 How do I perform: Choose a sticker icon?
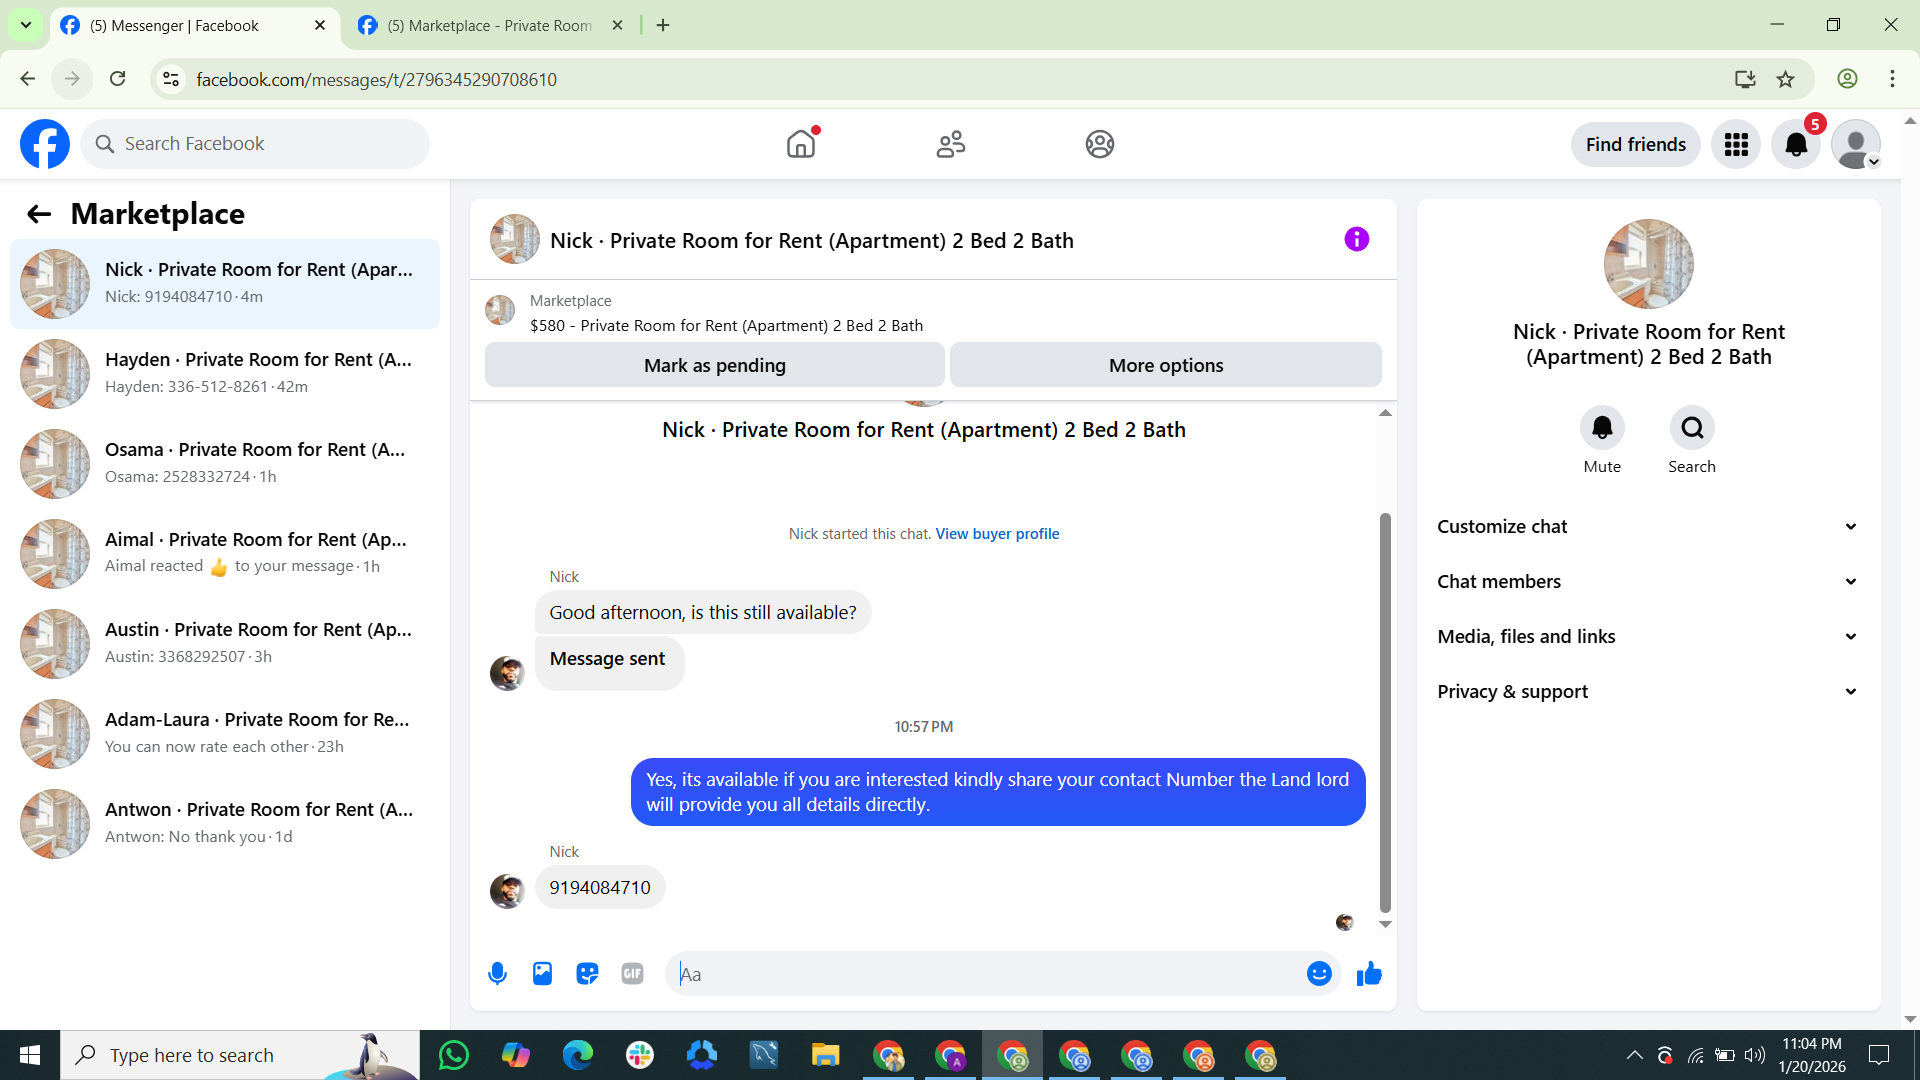(587, 973)
